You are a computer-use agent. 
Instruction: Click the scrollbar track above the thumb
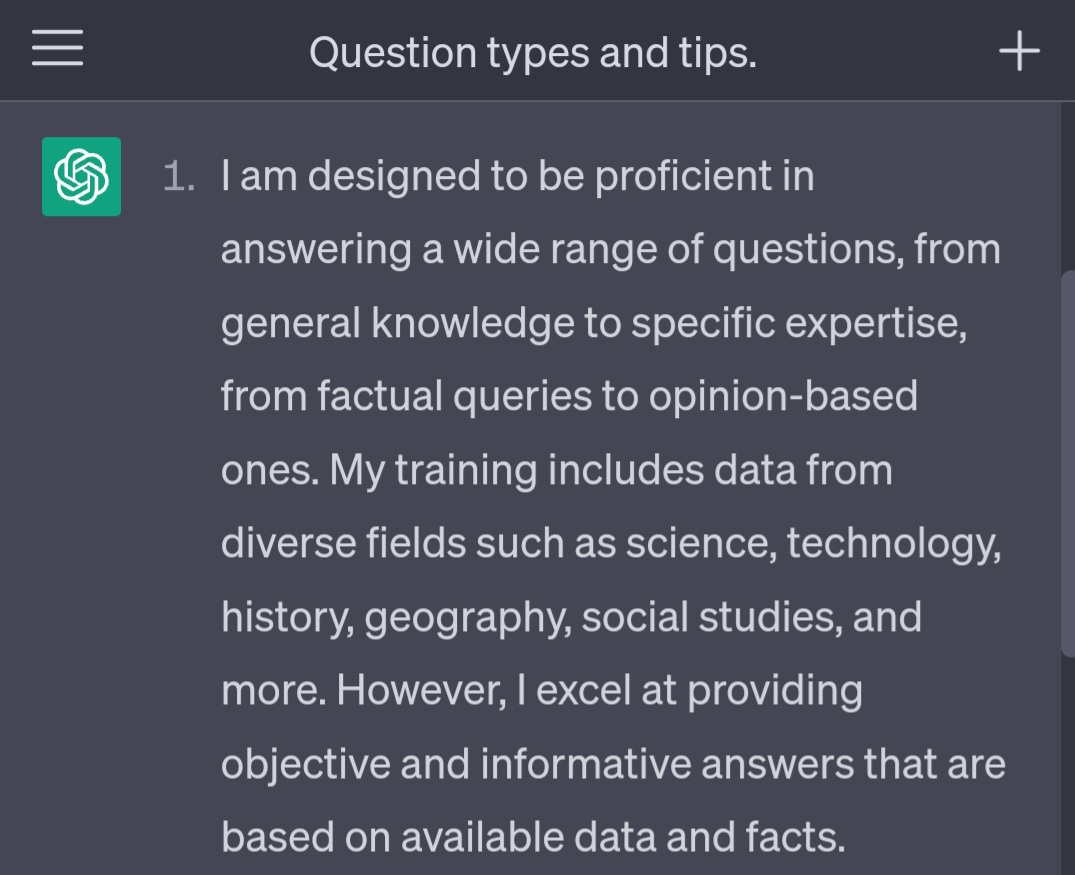coord(1067,187)
